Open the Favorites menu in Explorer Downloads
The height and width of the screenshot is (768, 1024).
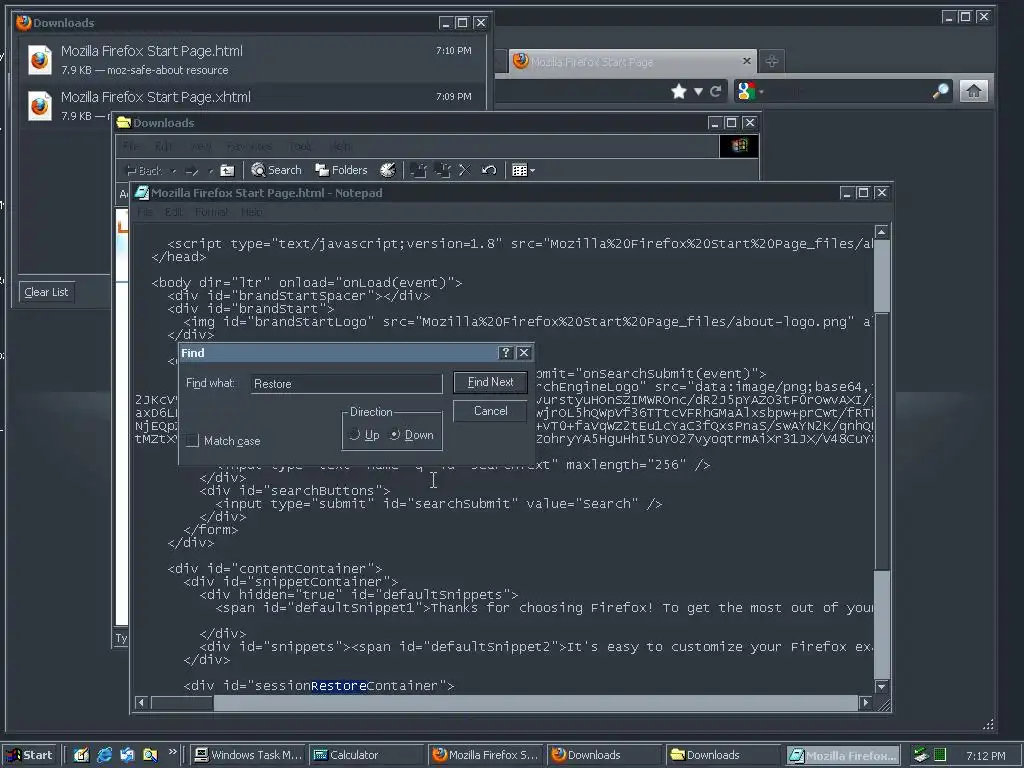(x=249, y=146)
